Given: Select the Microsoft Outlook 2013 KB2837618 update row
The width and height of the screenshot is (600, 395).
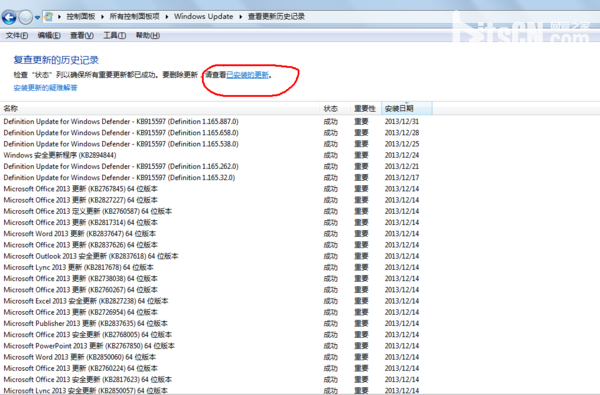Looking at the screenshot, I should pyautogui.click(x=211, y=256).
